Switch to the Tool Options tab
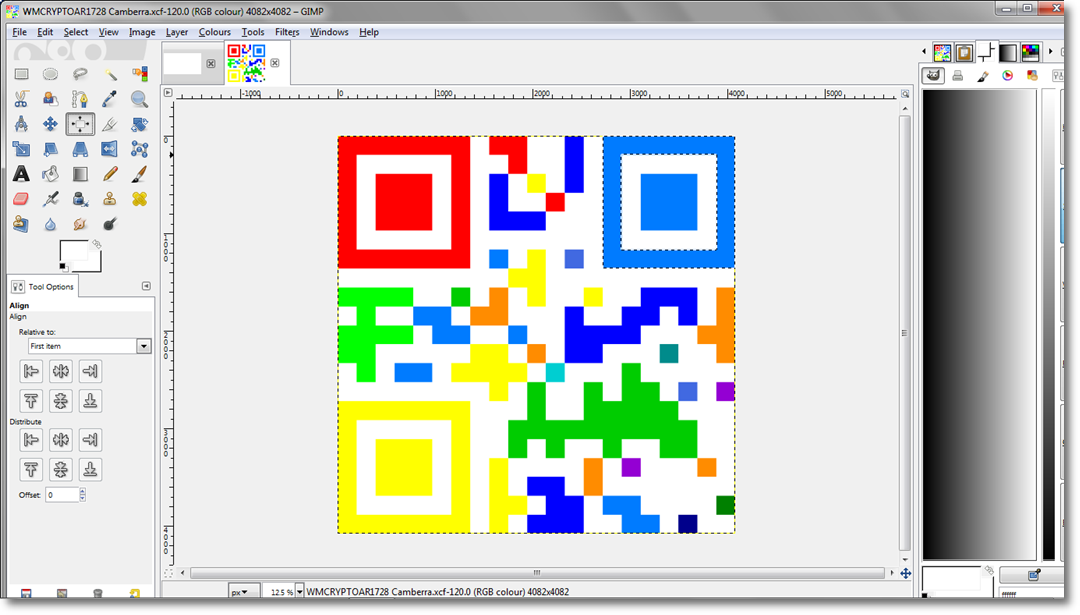 click(x=43, y=286)
